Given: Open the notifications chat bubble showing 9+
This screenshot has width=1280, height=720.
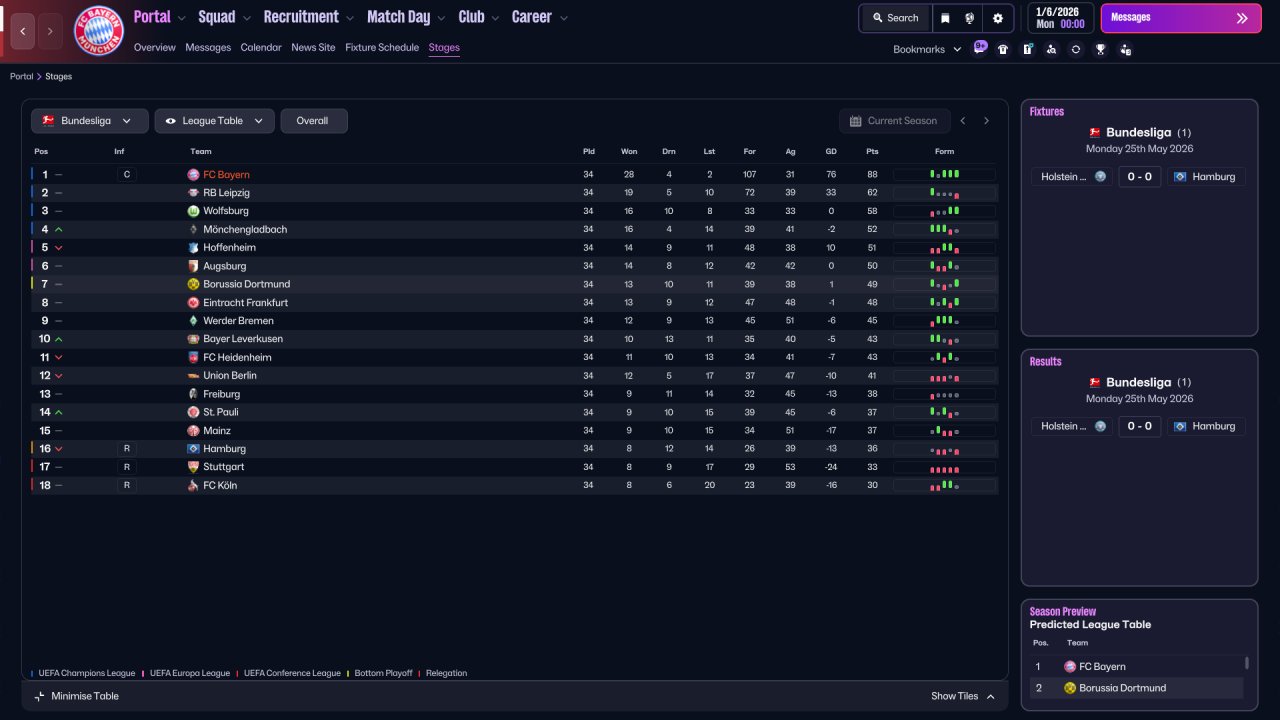Looking at the screenshot, I should click(x=980, y=47).
